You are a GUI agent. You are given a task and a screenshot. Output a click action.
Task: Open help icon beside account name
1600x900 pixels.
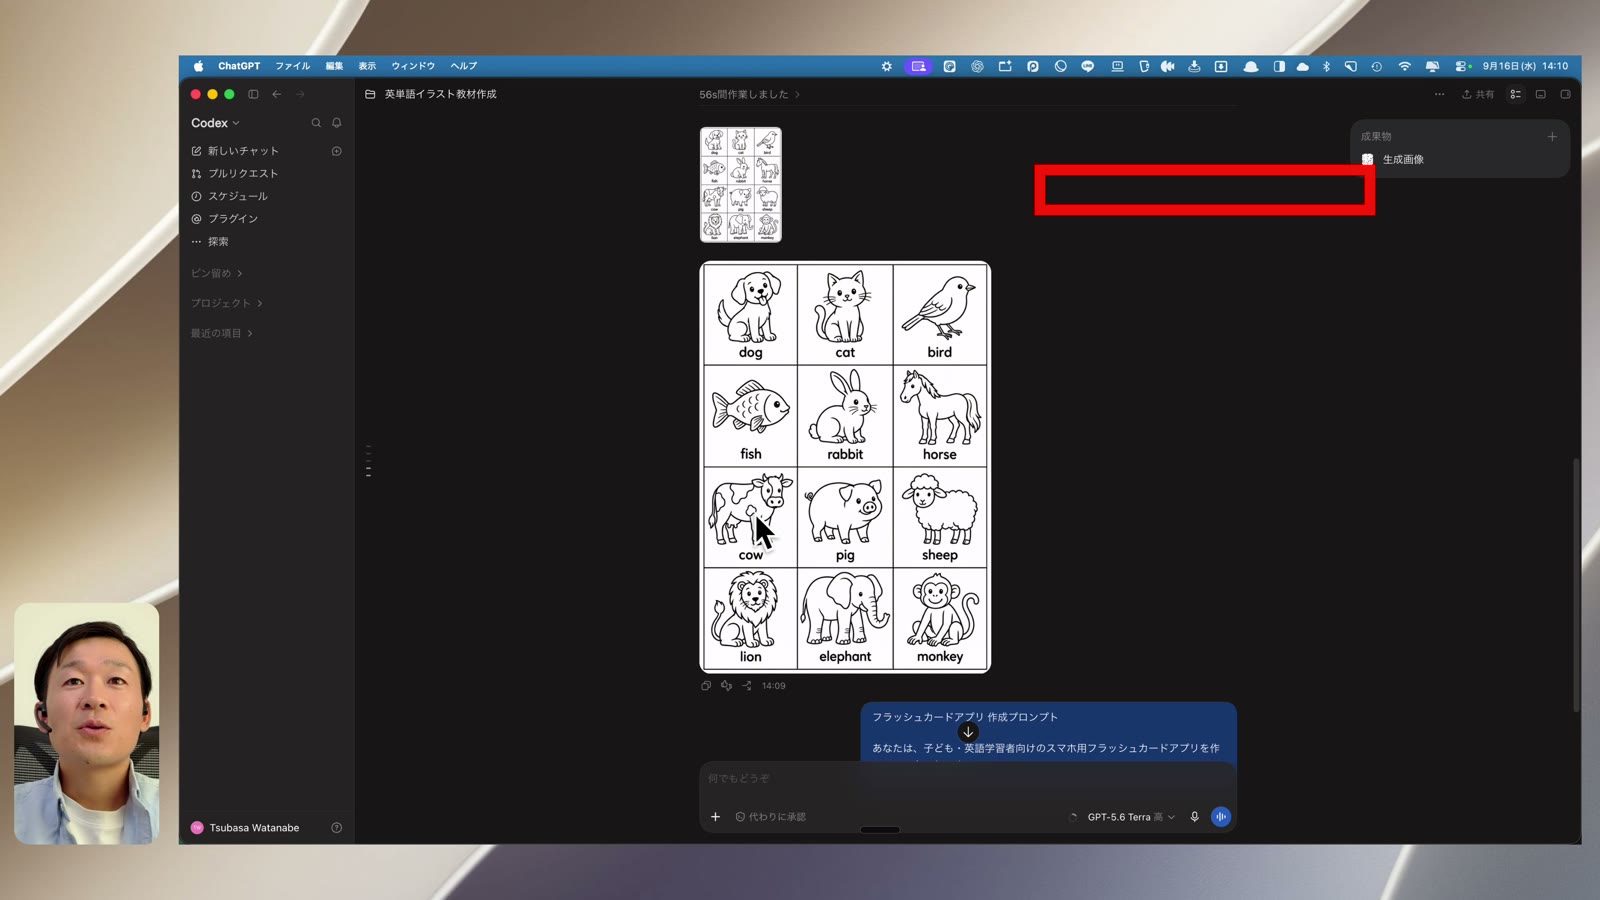(x=337, y=828)
